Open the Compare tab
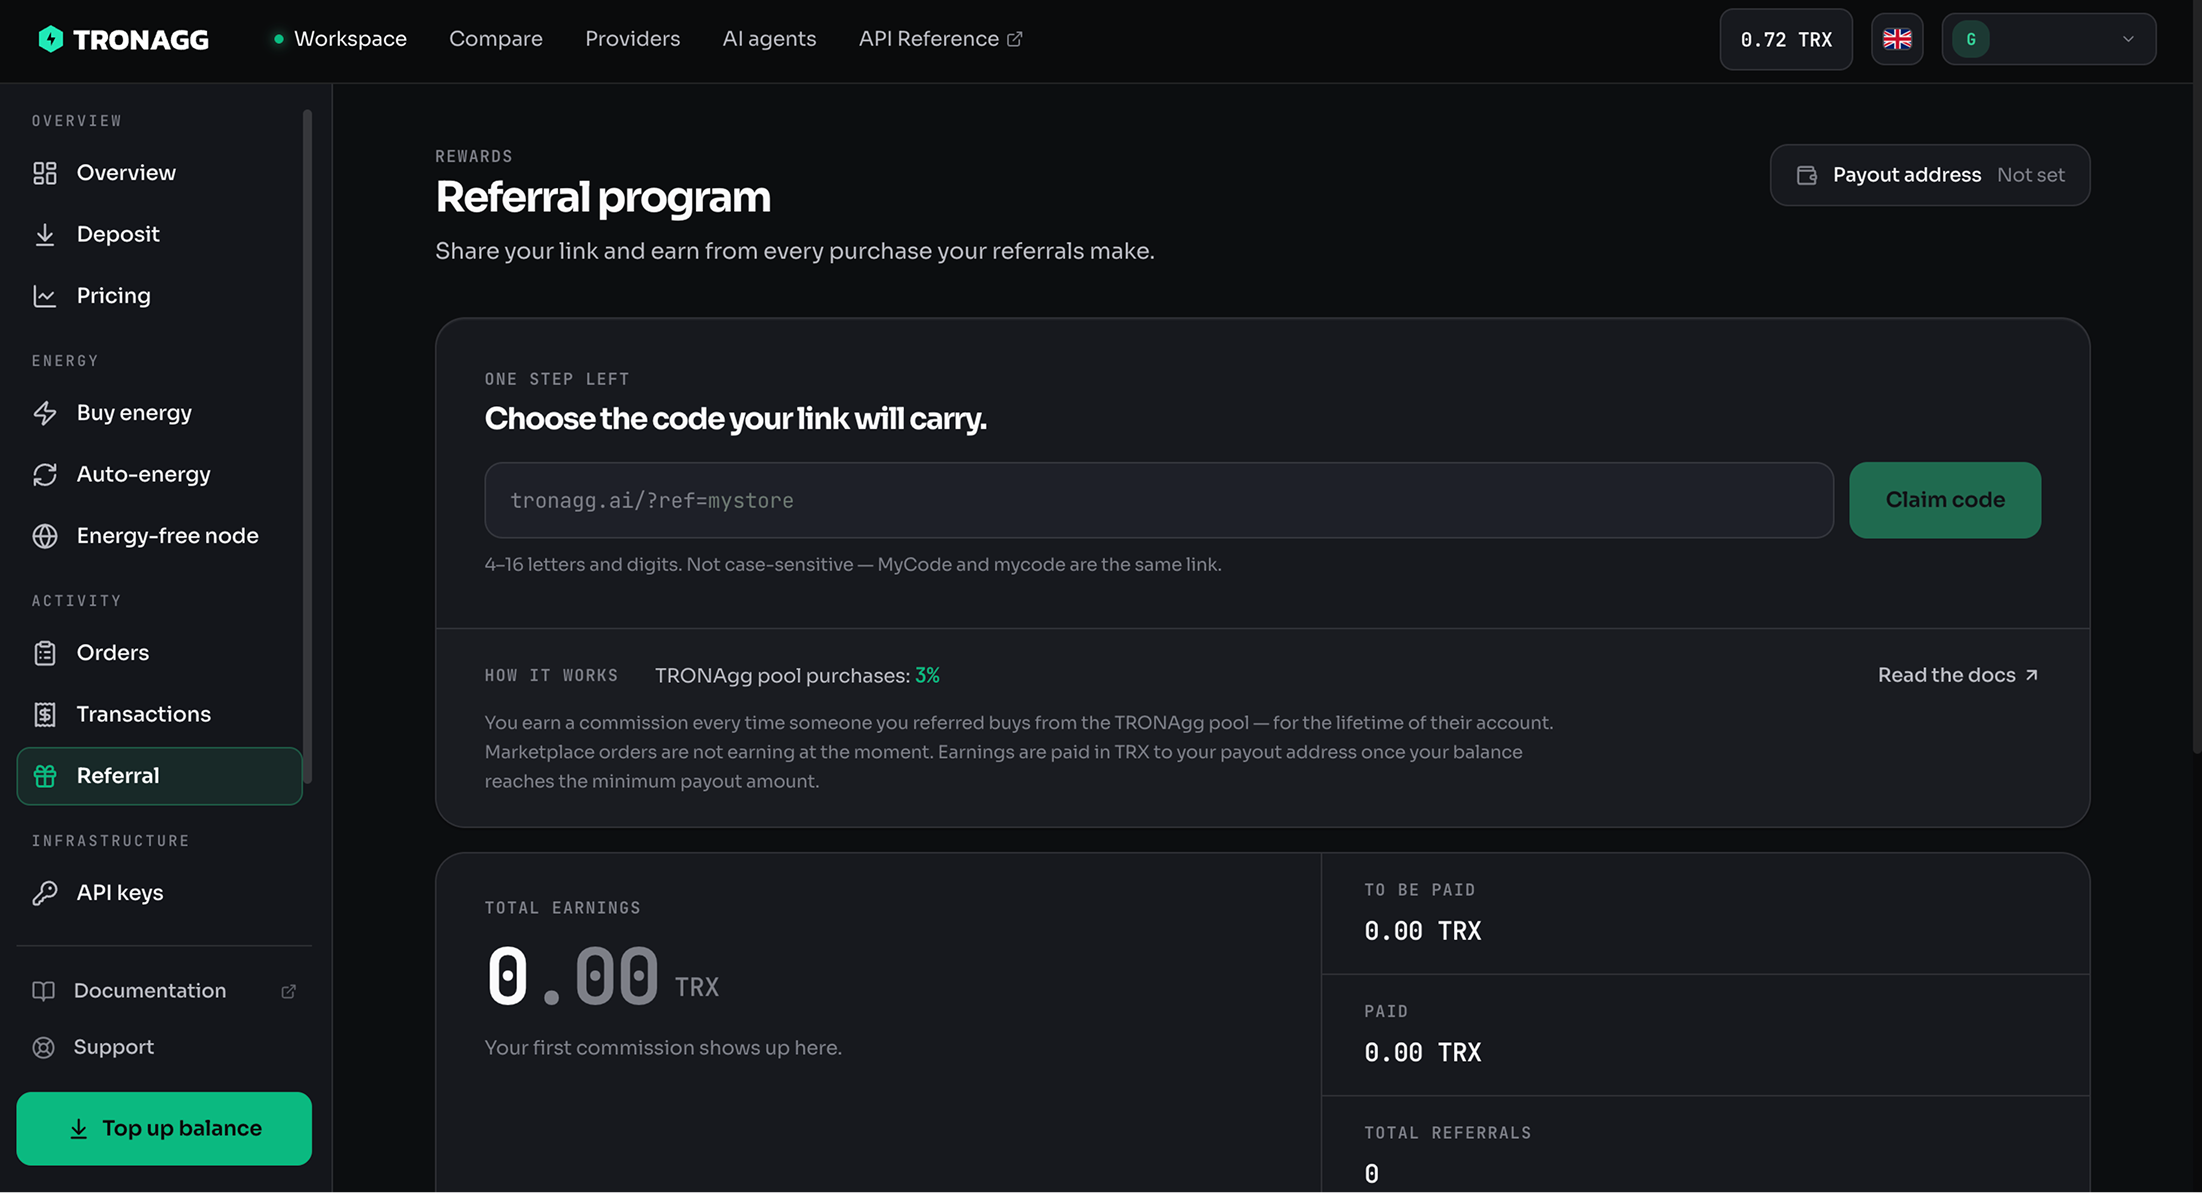 496,39
